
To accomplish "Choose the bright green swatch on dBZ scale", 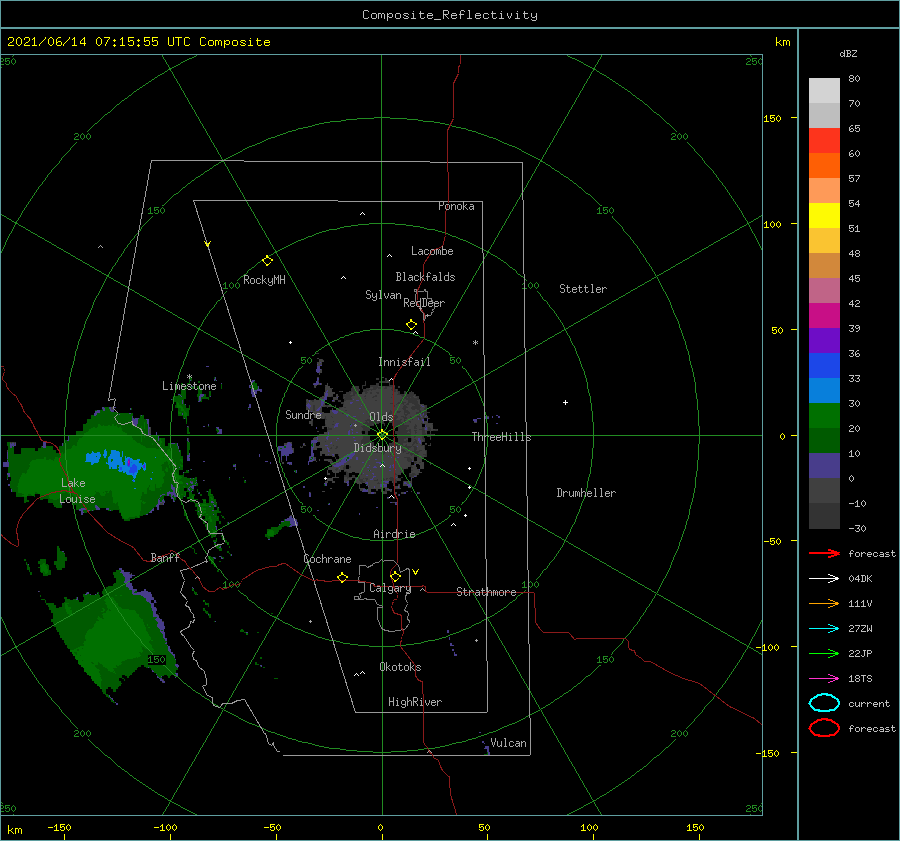I will click(824, 416).
